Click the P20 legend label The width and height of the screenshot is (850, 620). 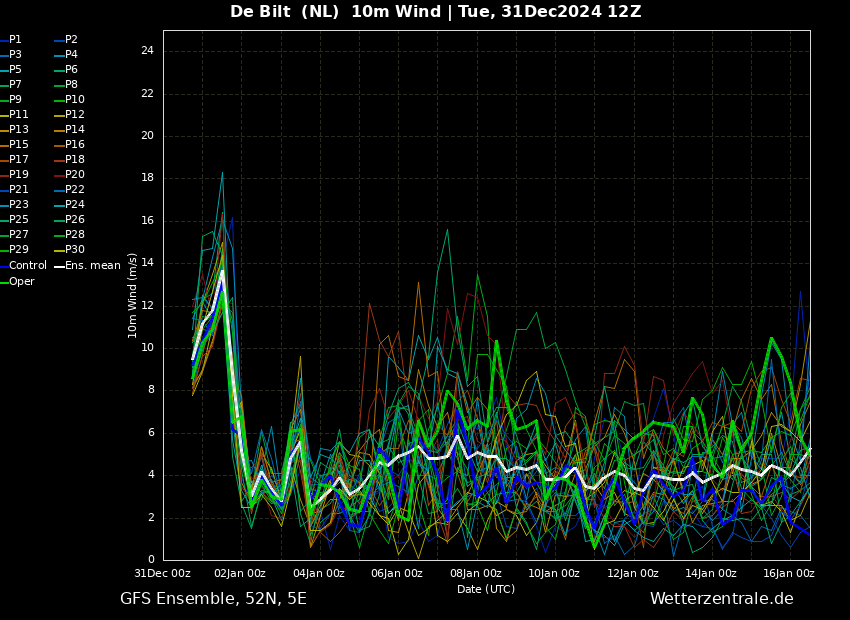coord(69,175)
